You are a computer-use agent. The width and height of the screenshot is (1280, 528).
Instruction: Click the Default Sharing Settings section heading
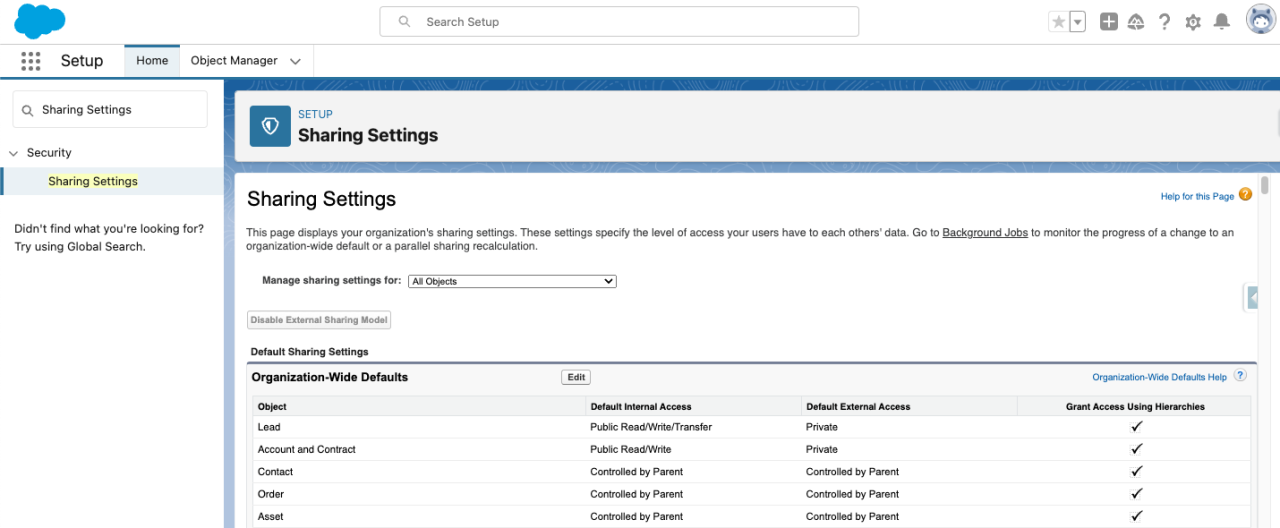click(309, 352)
